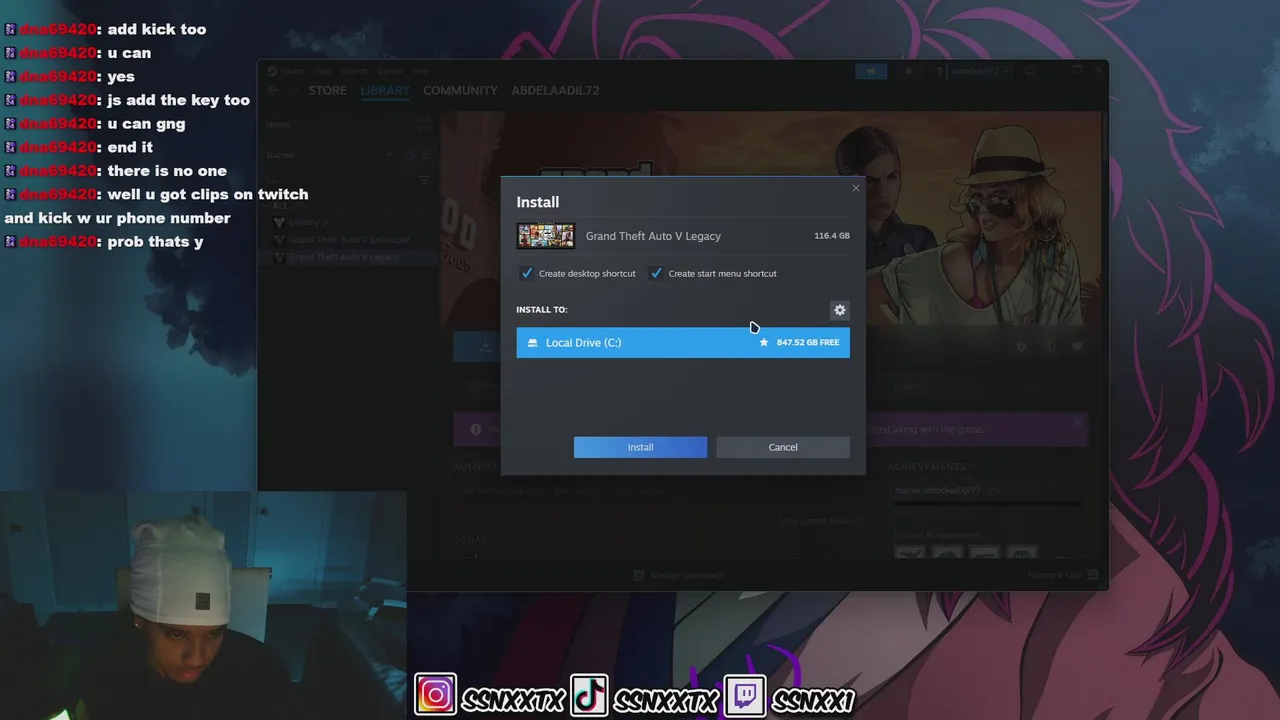Click Manage Downloads at bottom of Steam
This screenshot has height=720, width=1280.
click(x=680, y=575)
